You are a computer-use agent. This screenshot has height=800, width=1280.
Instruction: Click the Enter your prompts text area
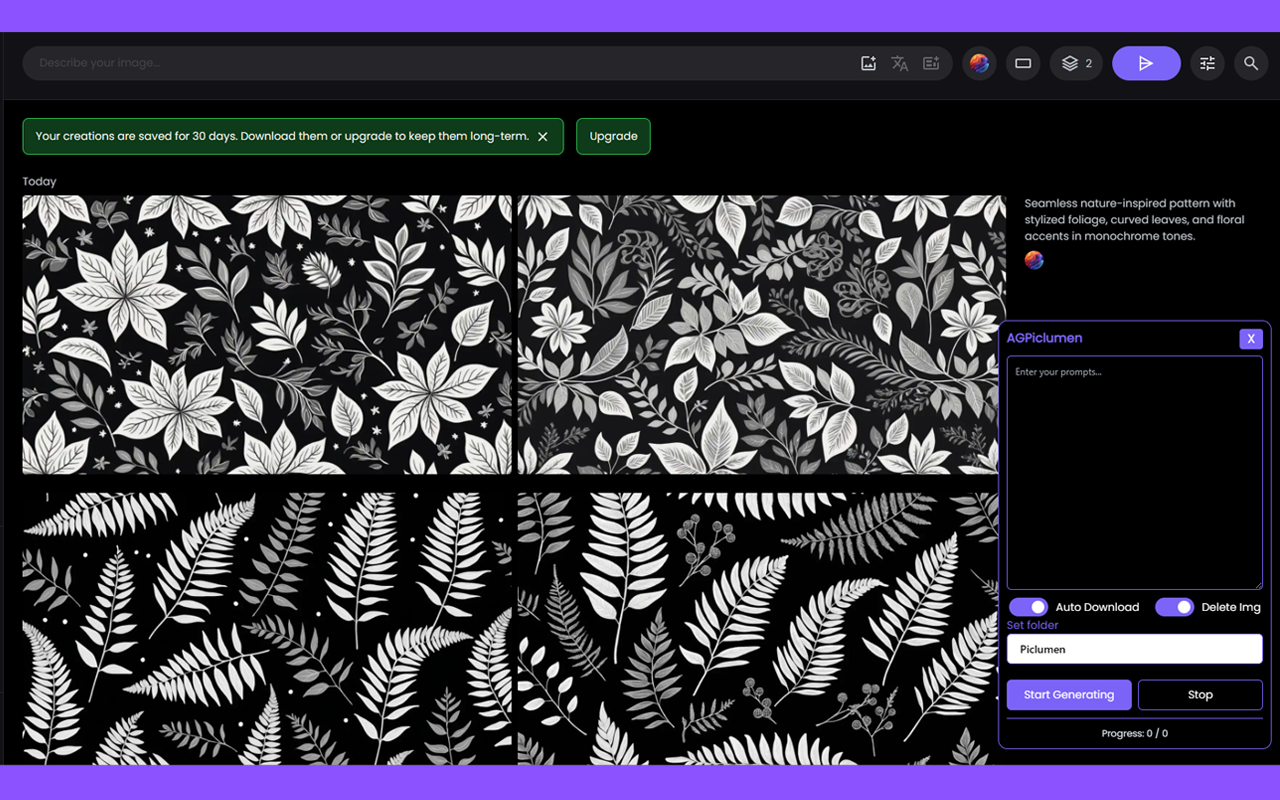pos(1134,473)
